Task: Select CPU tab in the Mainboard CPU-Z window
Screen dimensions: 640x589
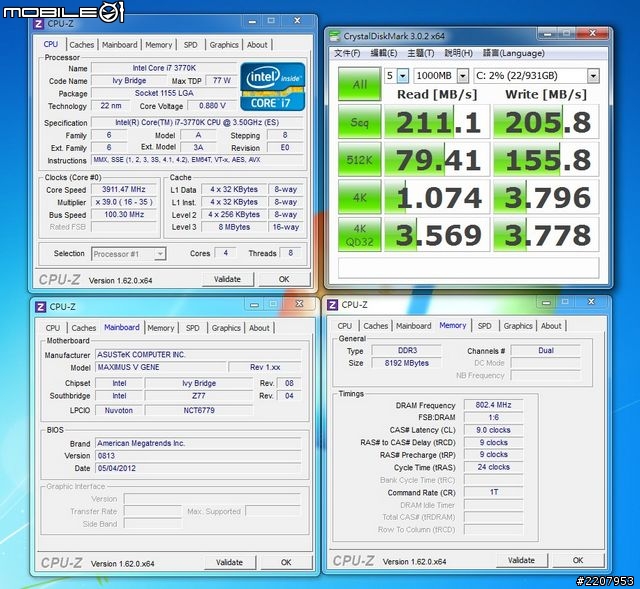Action: (x=53, y=328)
